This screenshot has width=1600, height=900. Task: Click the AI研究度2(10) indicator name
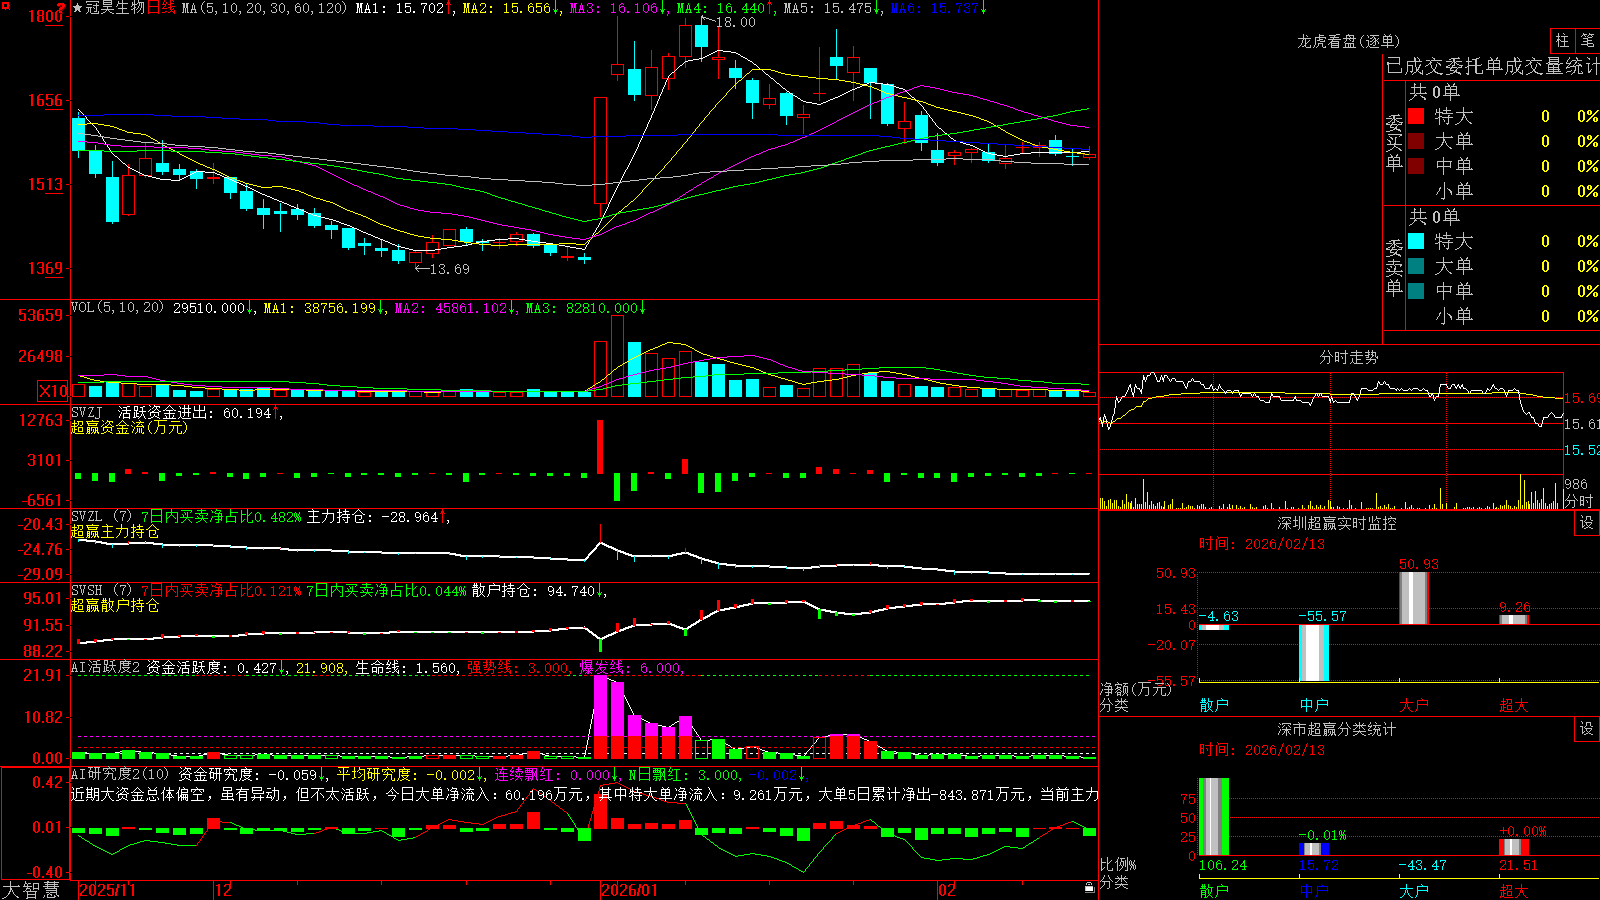[120, 774]
